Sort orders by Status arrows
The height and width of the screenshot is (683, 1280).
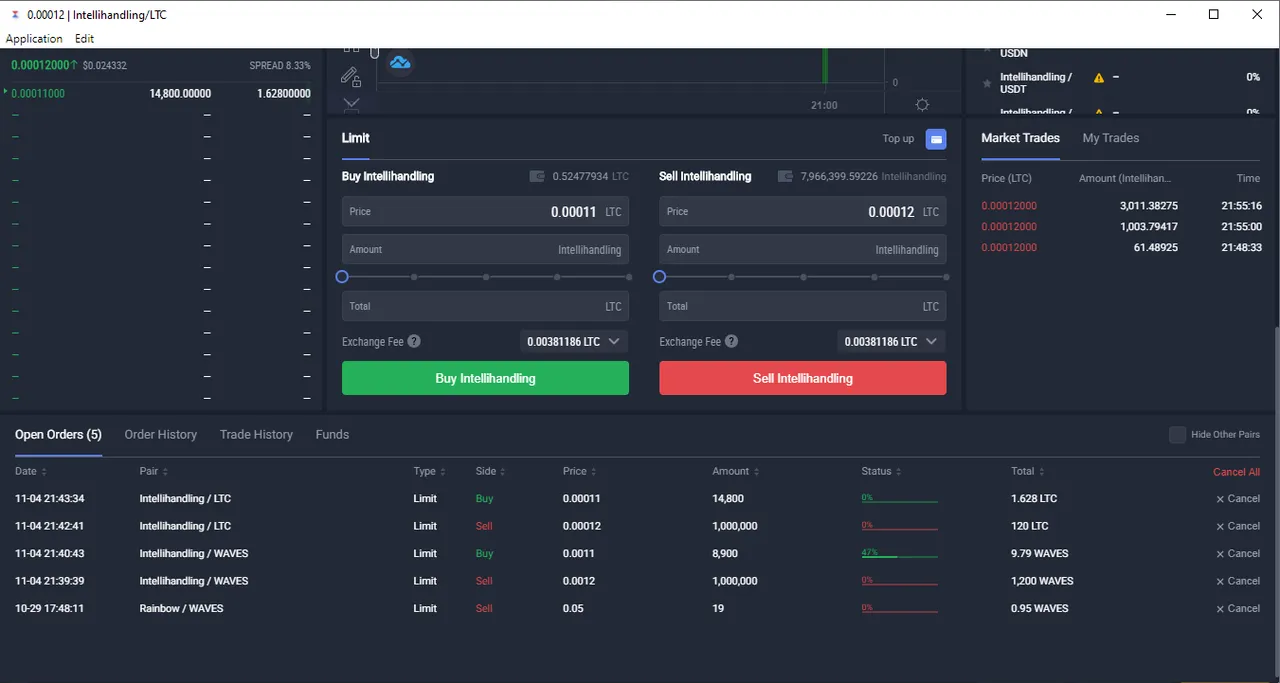(x=899, y=472)
